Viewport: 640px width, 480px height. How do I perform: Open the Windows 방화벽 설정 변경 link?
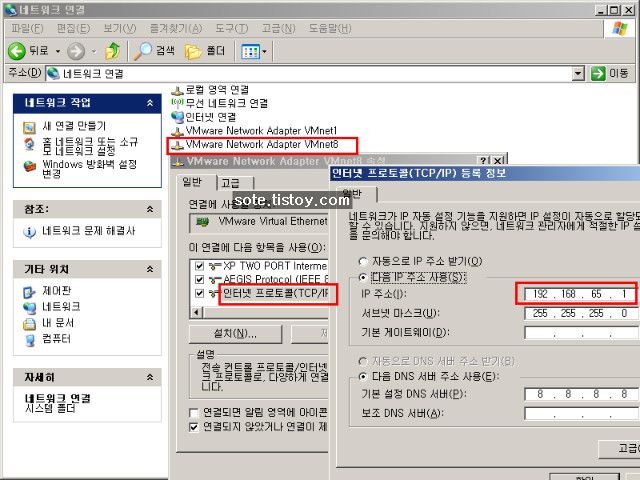pyautogui.click(x=89, y=169)
